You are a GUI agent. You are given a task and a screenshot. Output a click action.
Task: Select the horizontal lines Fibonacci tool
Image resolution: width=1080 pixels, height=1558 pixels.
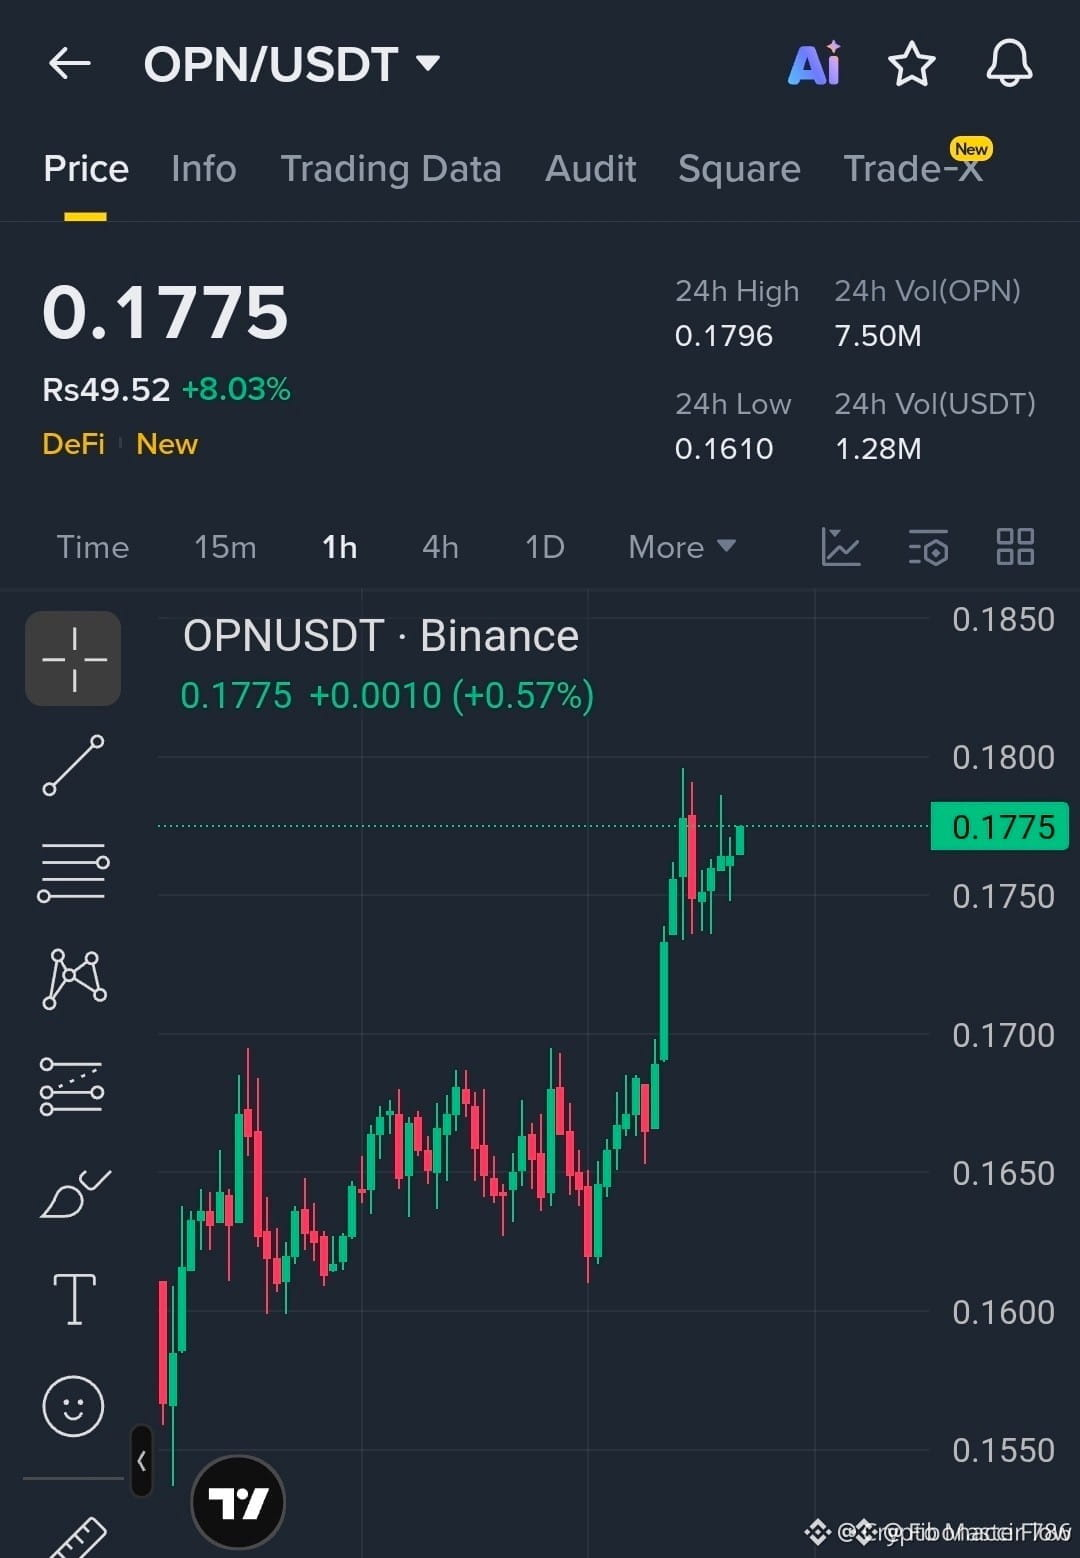[73, 872]
